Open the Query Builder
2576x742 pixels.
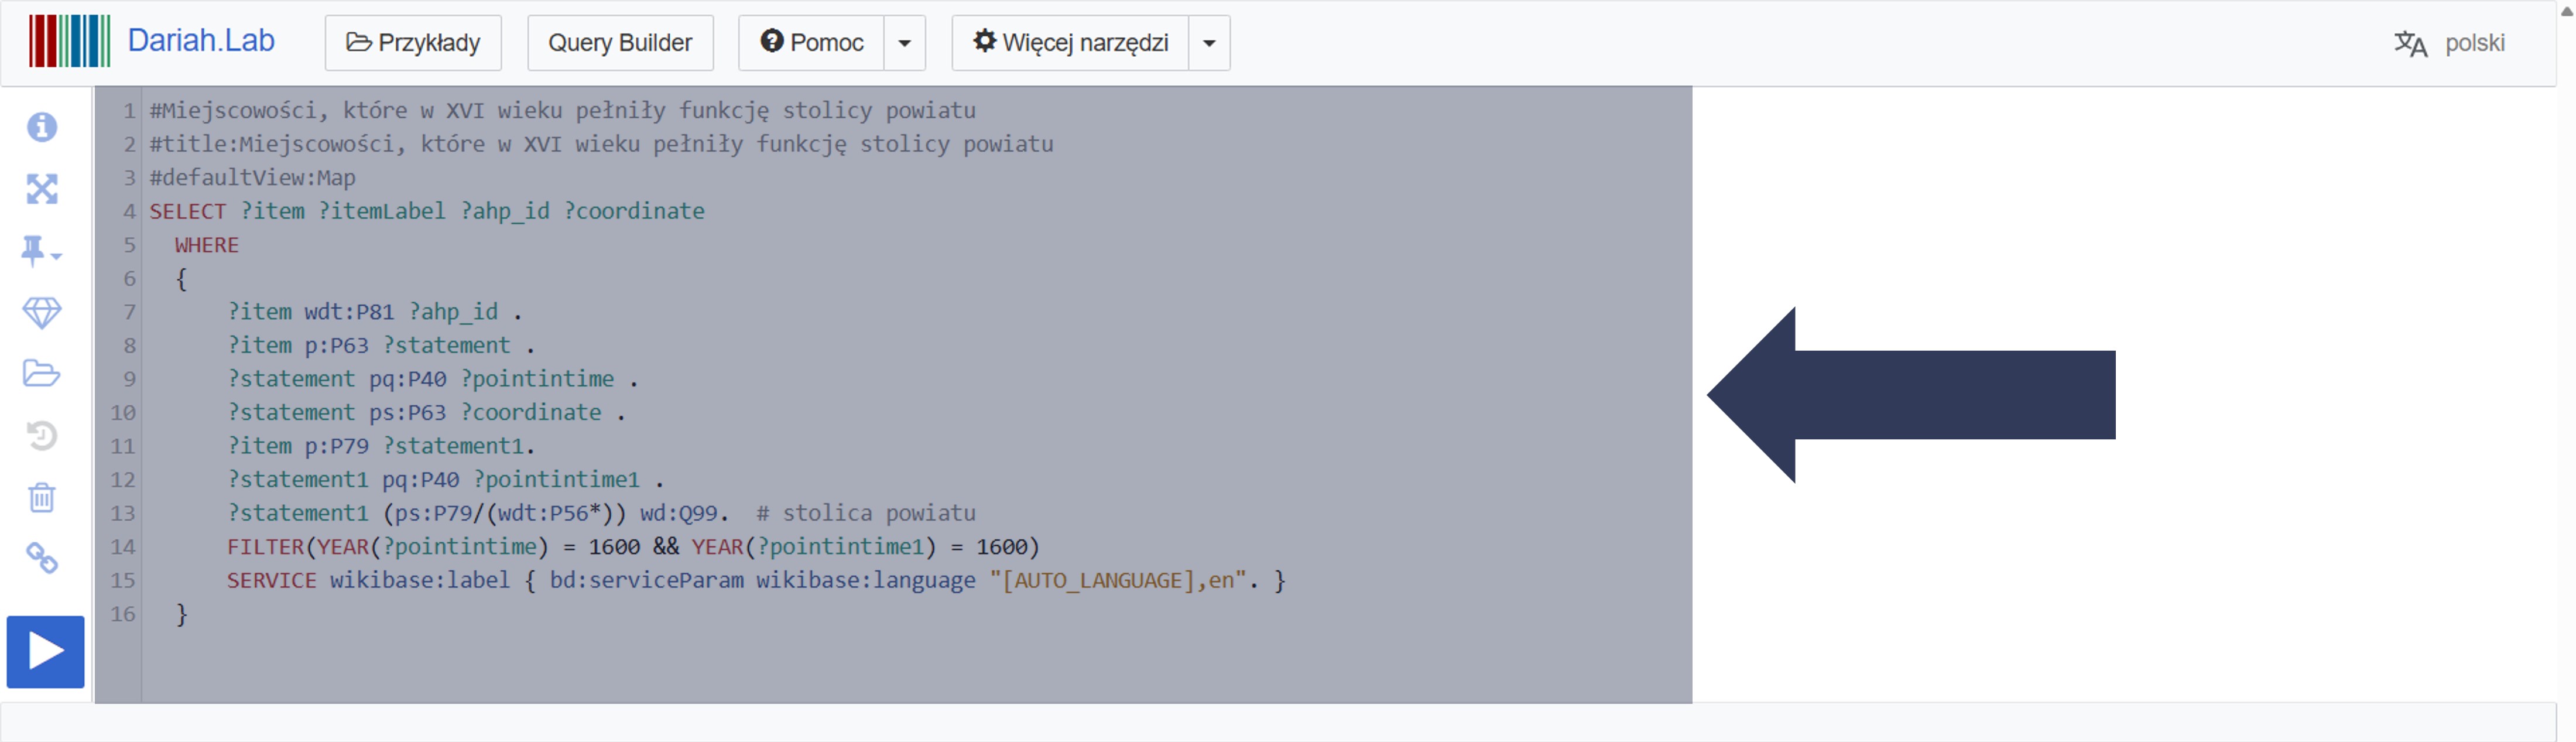click(620, 43)
